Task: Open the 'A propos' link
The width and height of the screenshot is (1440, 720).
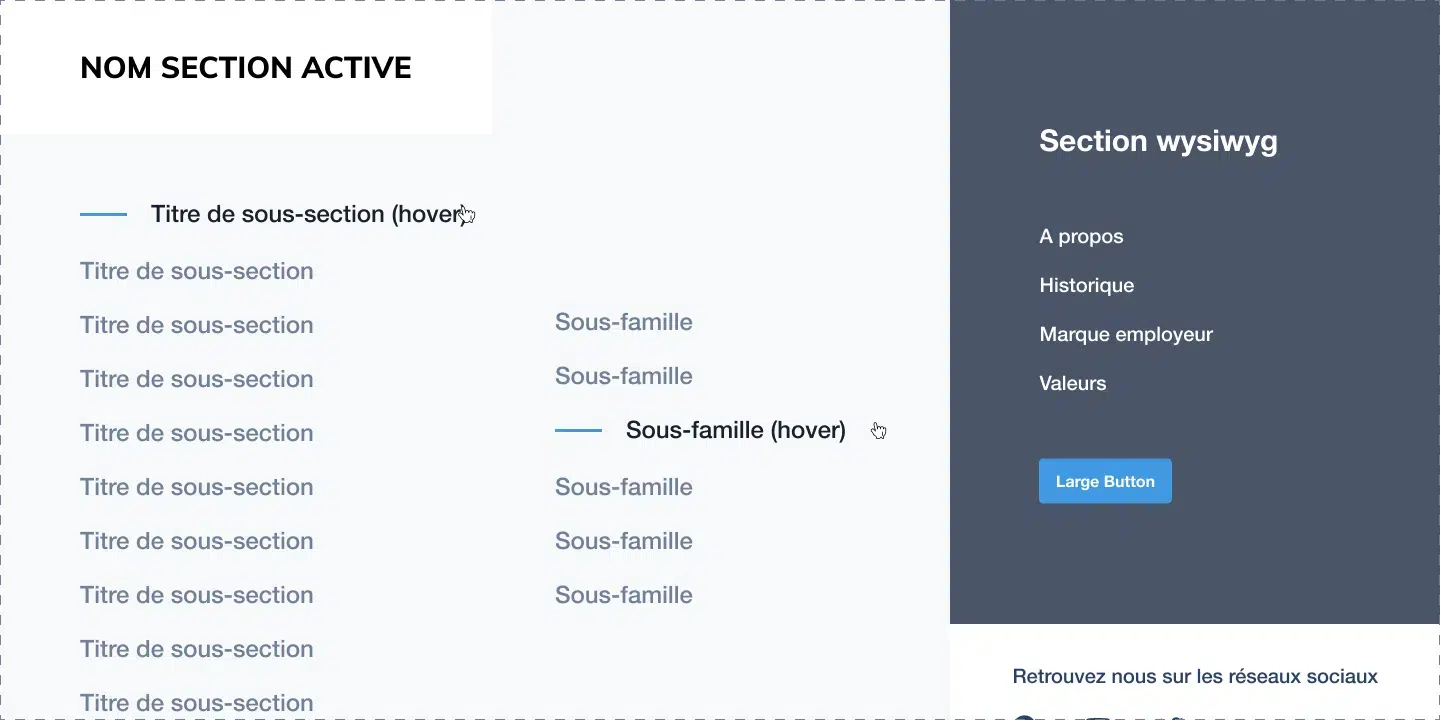Action: pos(1081,237)
